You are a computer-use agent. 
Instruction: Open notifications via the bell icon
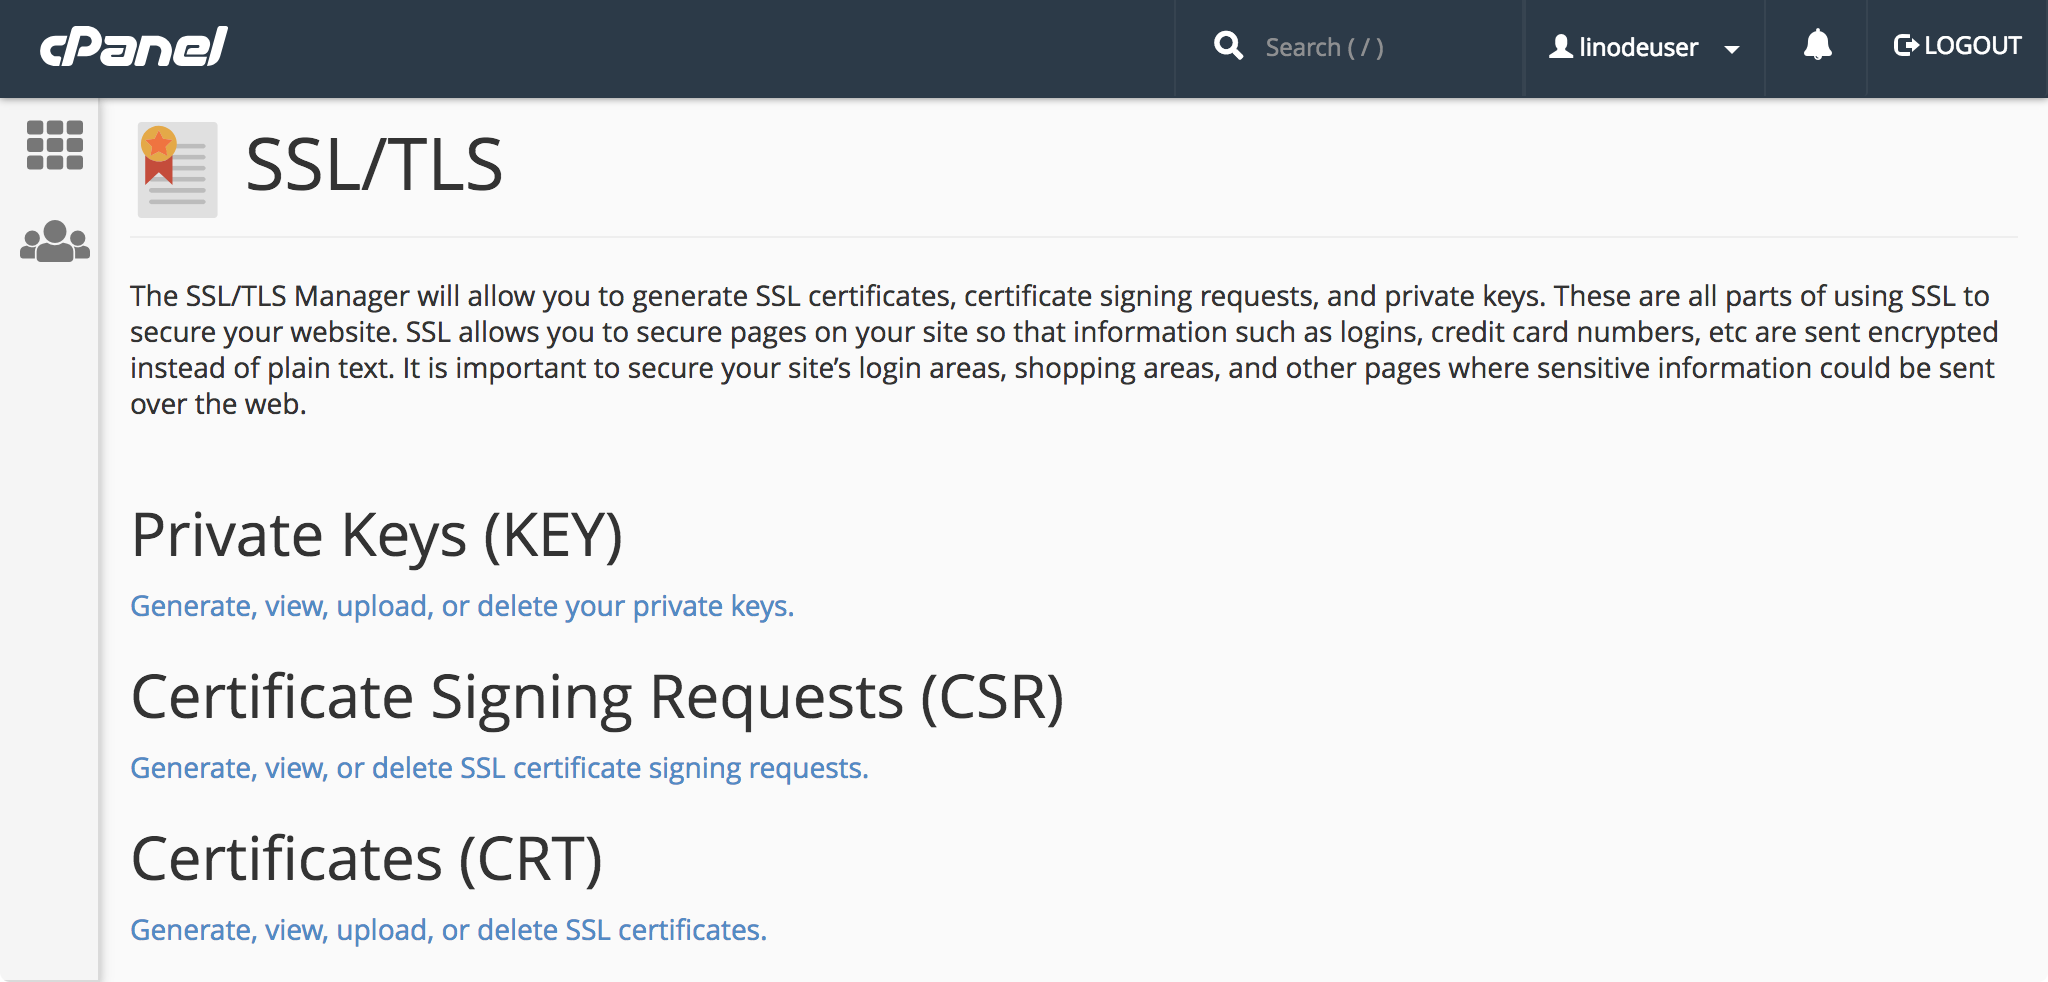[1818, 46]
